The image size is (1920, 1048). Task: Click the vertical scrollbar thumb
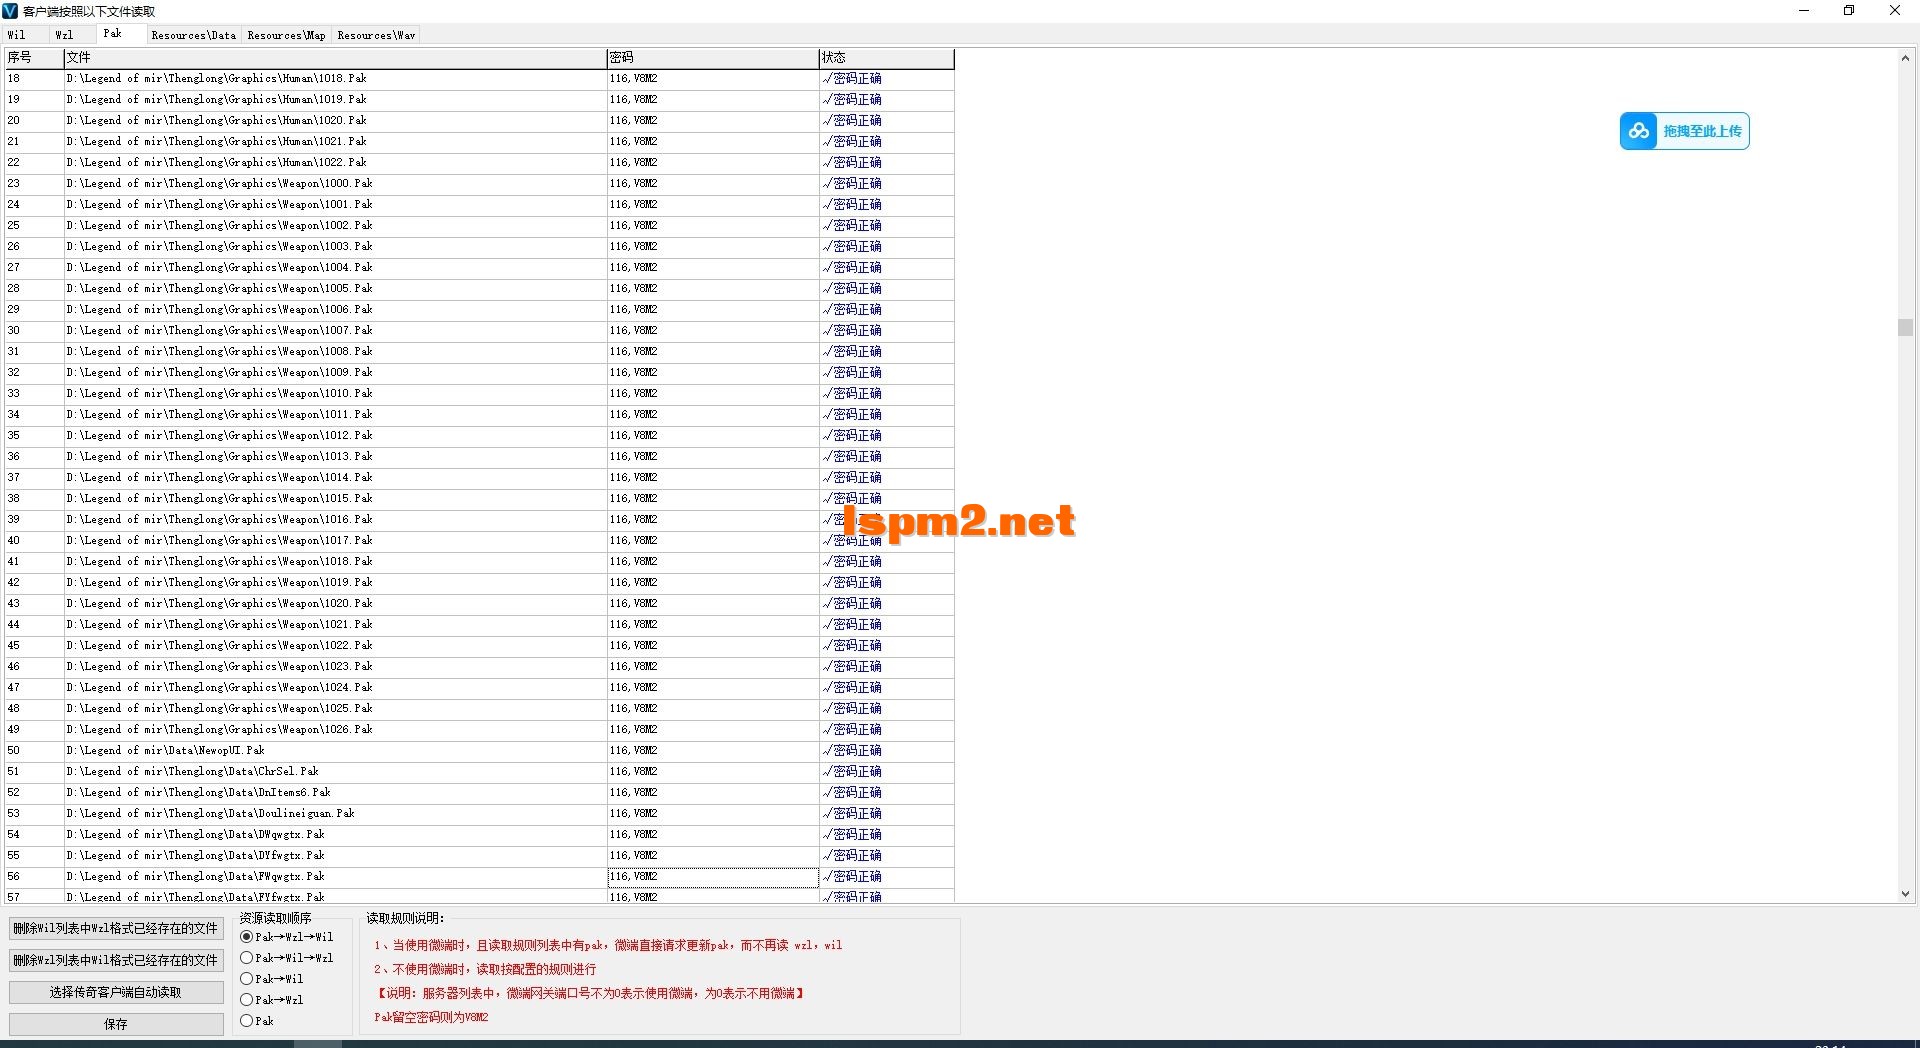(x=1905, y=327)
